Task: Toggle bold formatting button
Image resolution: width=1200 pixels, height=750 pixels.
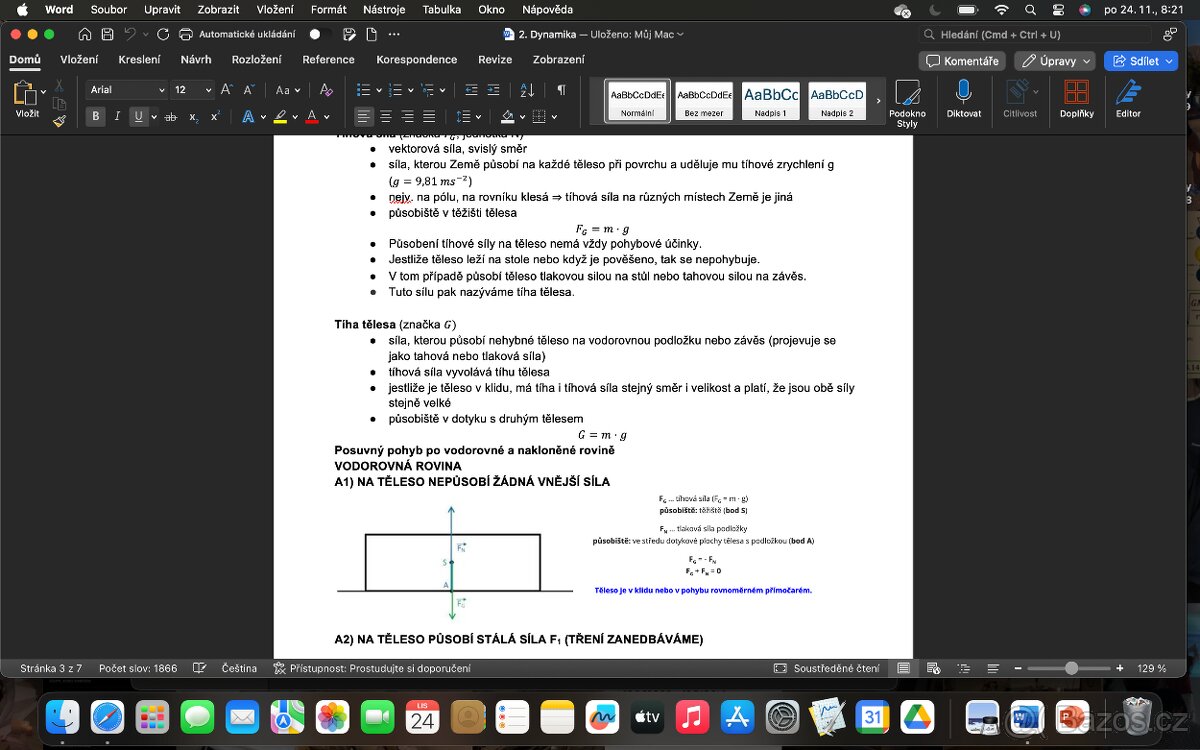Action: pos(96,117)
